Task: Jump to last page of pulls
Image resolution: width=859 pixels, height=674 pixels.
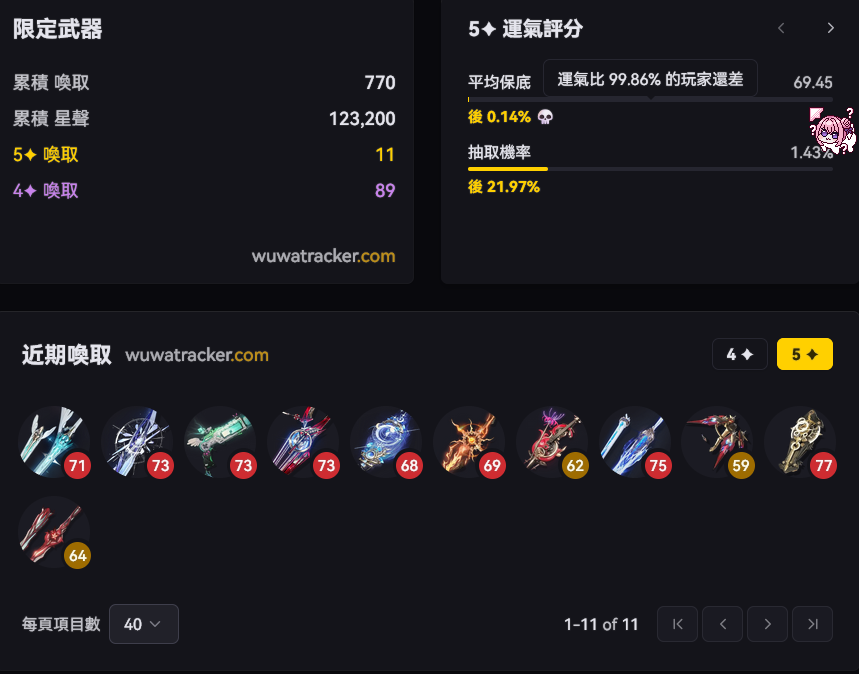Action: (x=812, y=624)
